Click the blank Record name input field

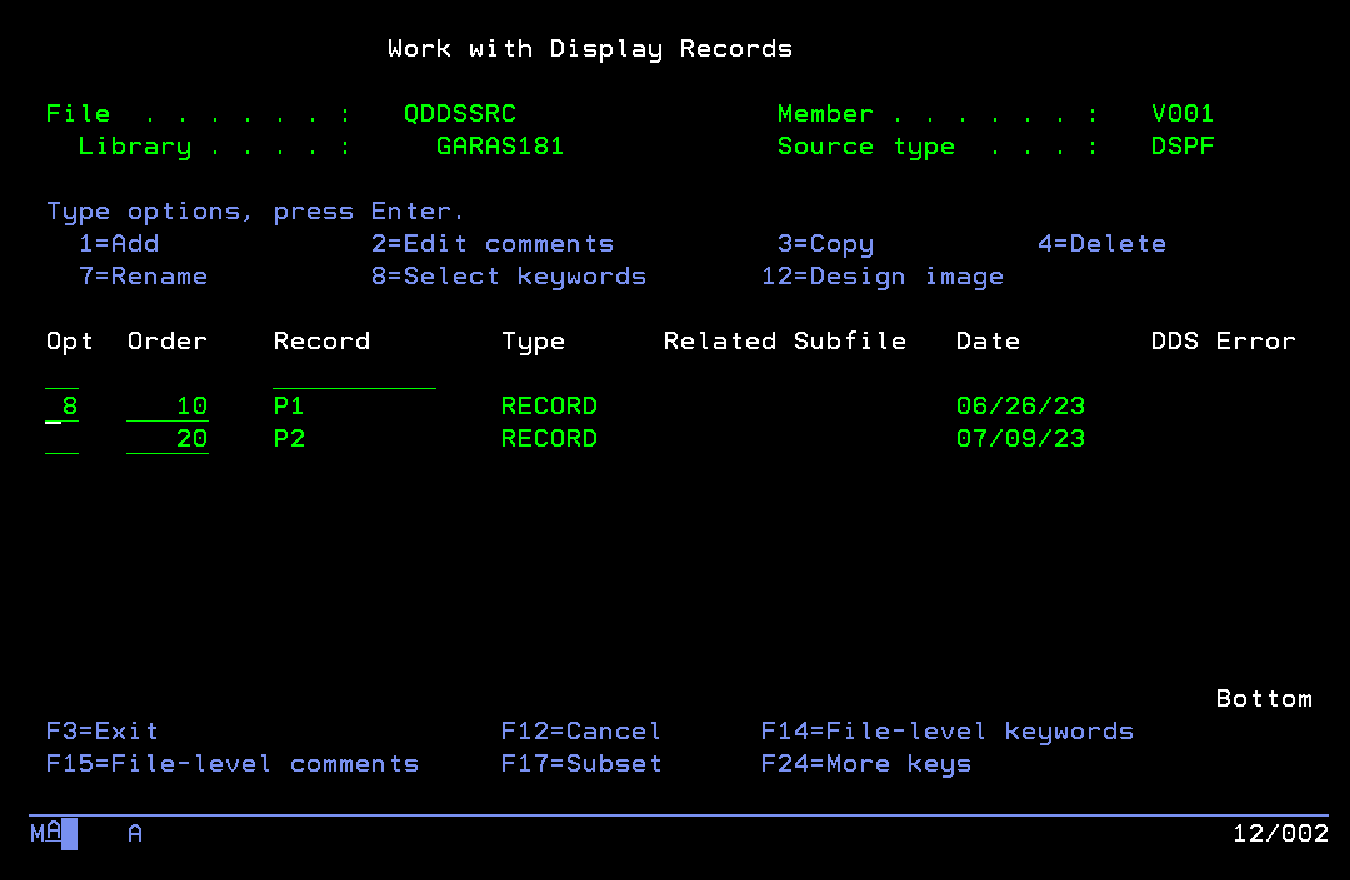(354, 375)
